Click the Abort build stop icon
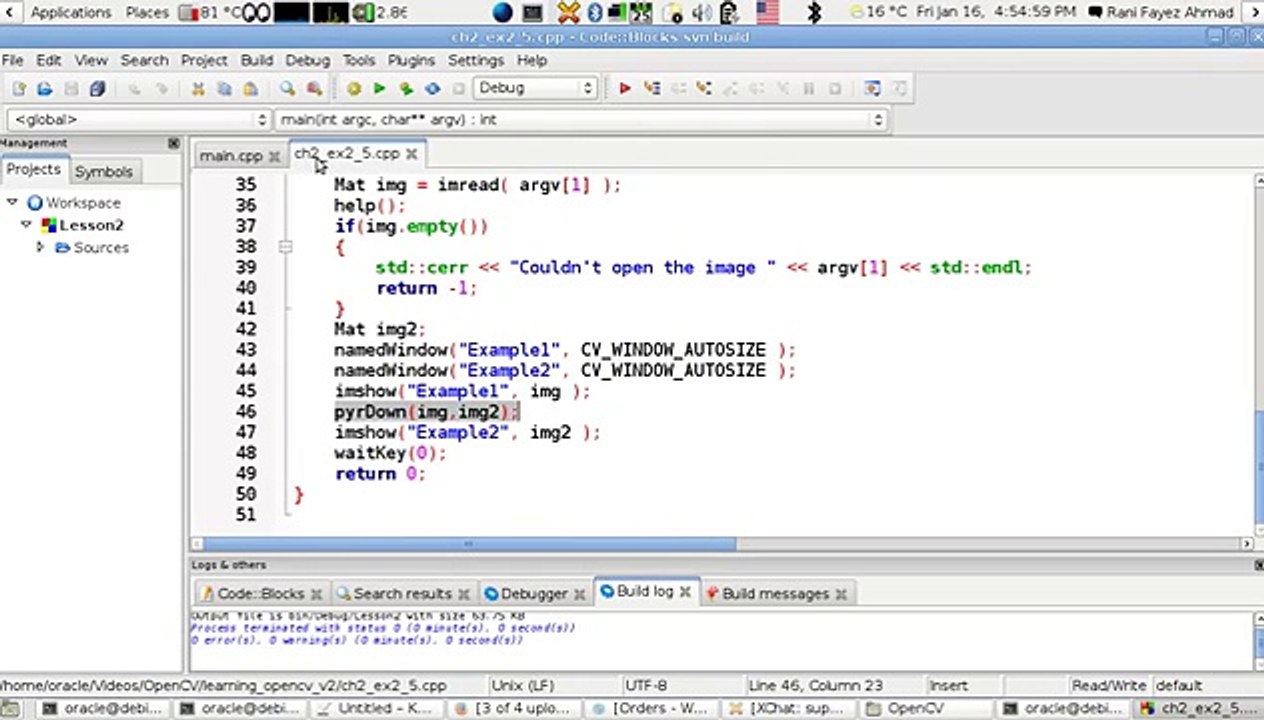 click(458, 89)
